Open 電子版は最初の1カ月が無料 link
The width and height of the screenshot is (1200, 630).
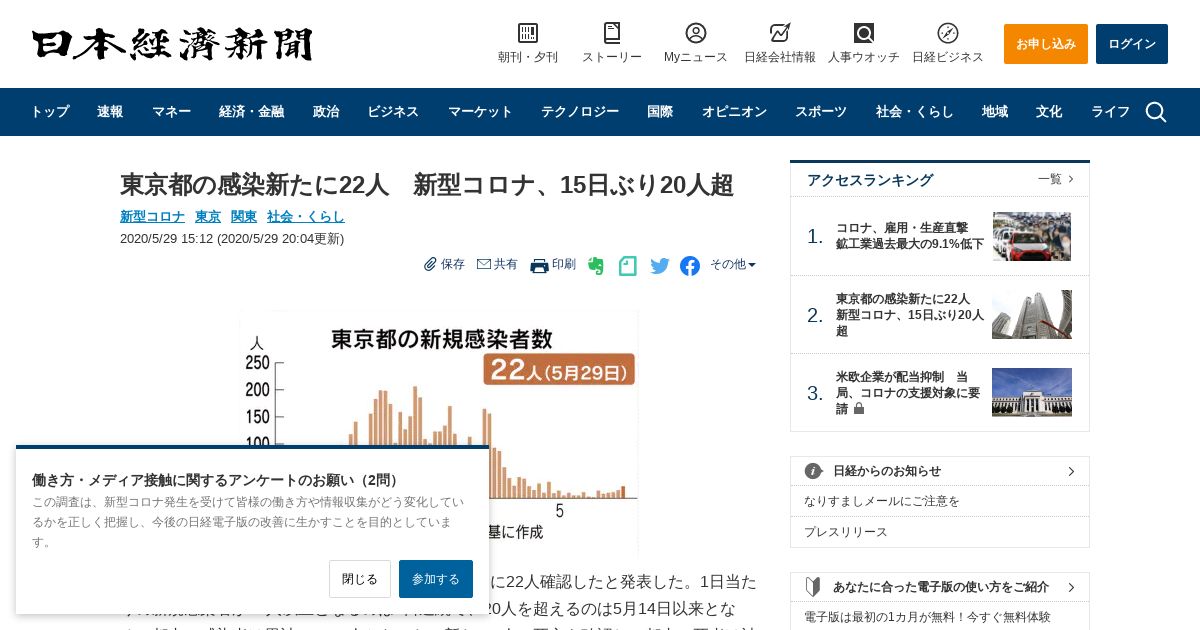click(x=927, y=617)
